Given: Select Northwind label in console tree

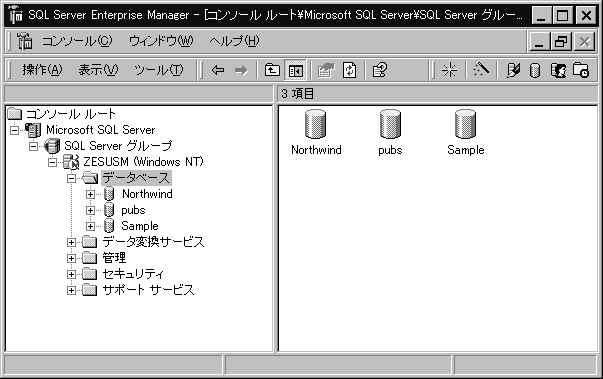Looking at the screenshot, I should [x=147, y=194].
